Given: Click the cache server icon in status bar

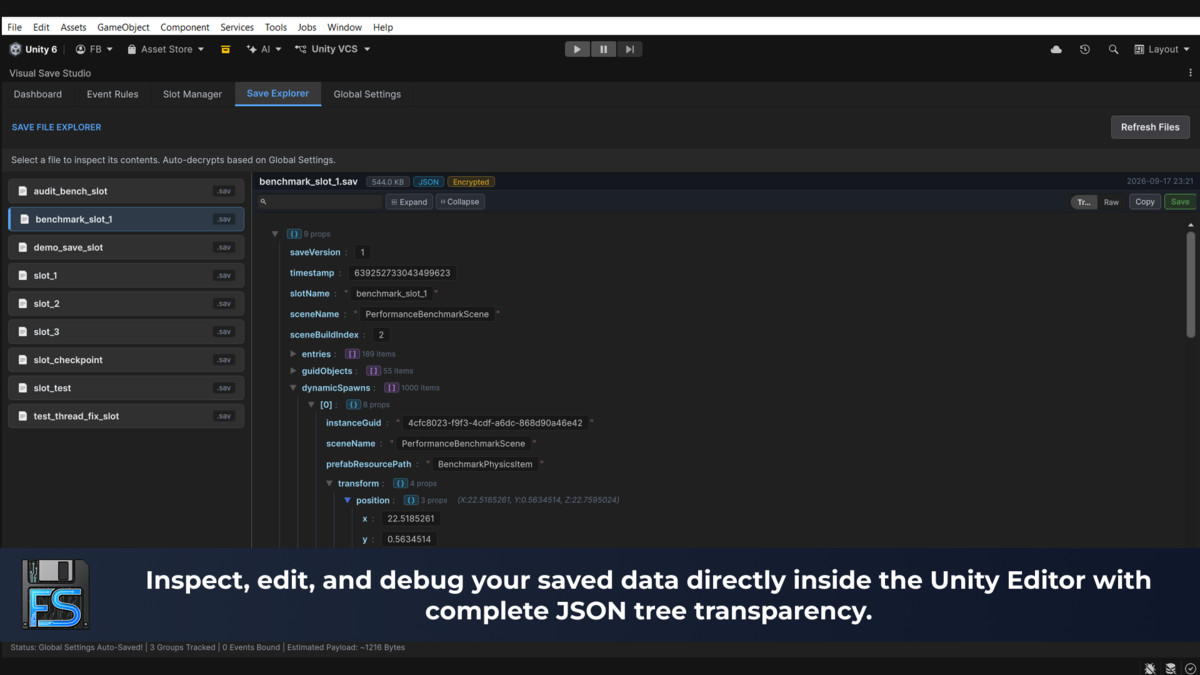Looking at the screenshot, I should click(1171, 668).
